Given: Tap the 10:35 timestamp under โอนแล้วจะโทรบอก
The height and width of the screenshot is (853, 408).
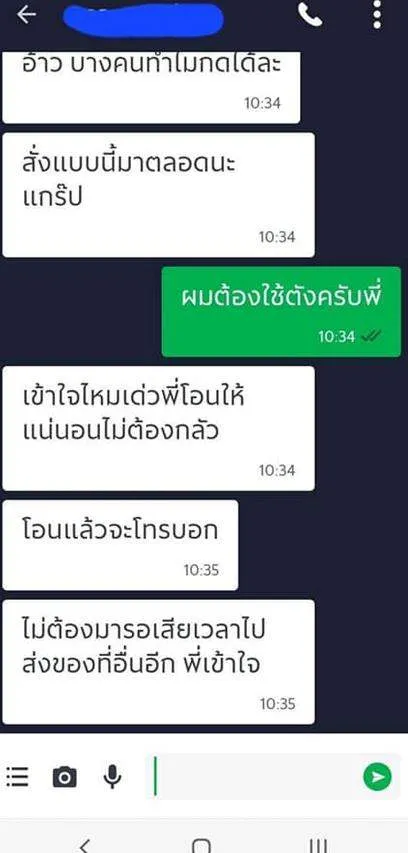Looking at the screenshot, I should click(x=201, y=570).
